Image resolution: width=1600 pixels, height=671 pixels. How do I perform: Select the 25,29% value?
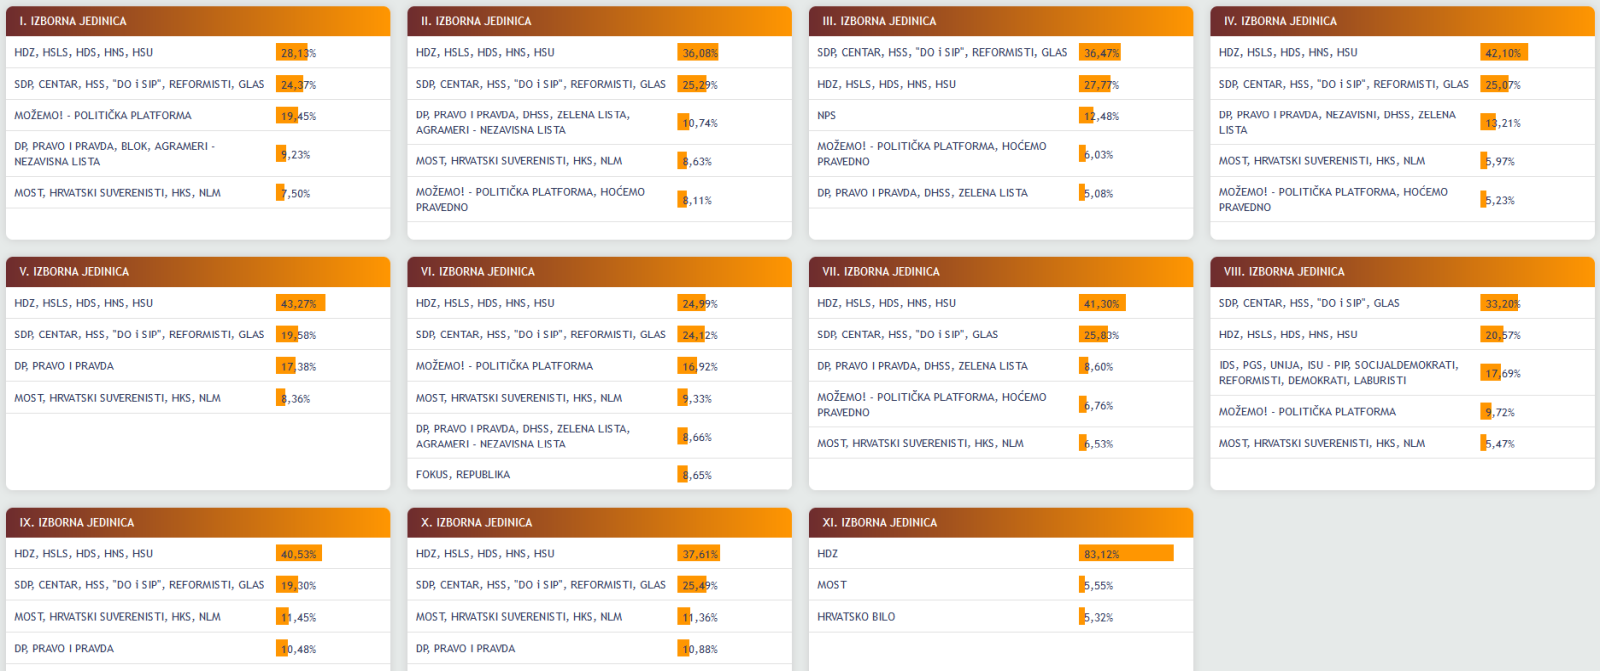[x=700, y=85]
